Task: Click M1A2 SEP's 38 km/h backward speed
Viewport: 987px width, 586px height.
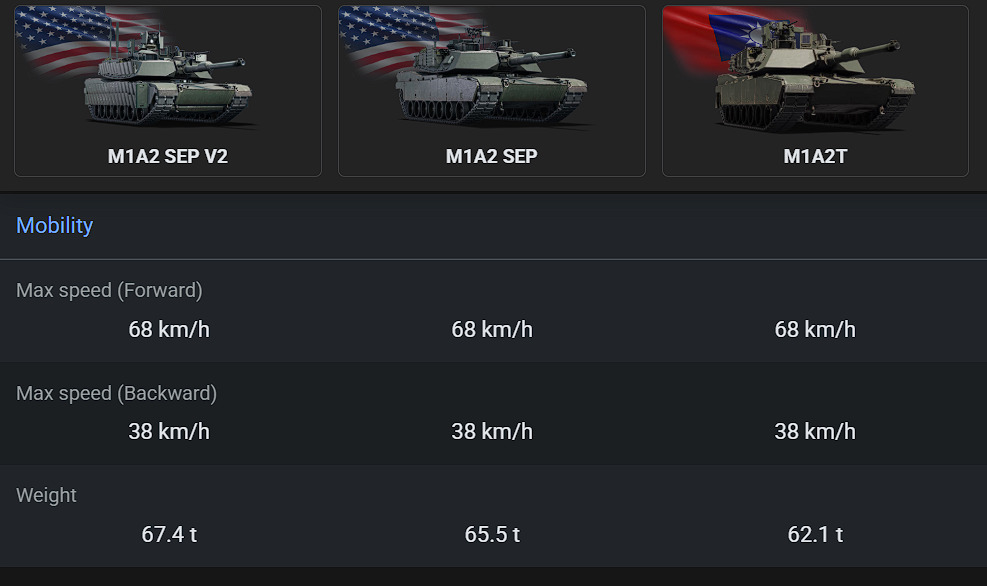Action: pos(492,432)
